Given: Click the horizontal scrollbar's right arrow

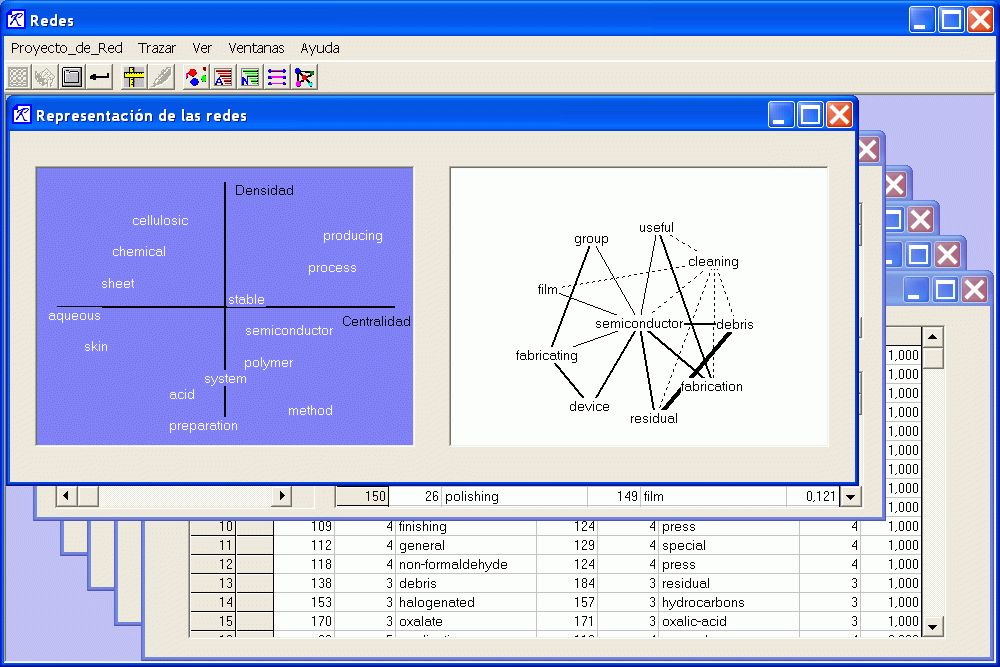Looking at the screenshot, I should (281, 496).
